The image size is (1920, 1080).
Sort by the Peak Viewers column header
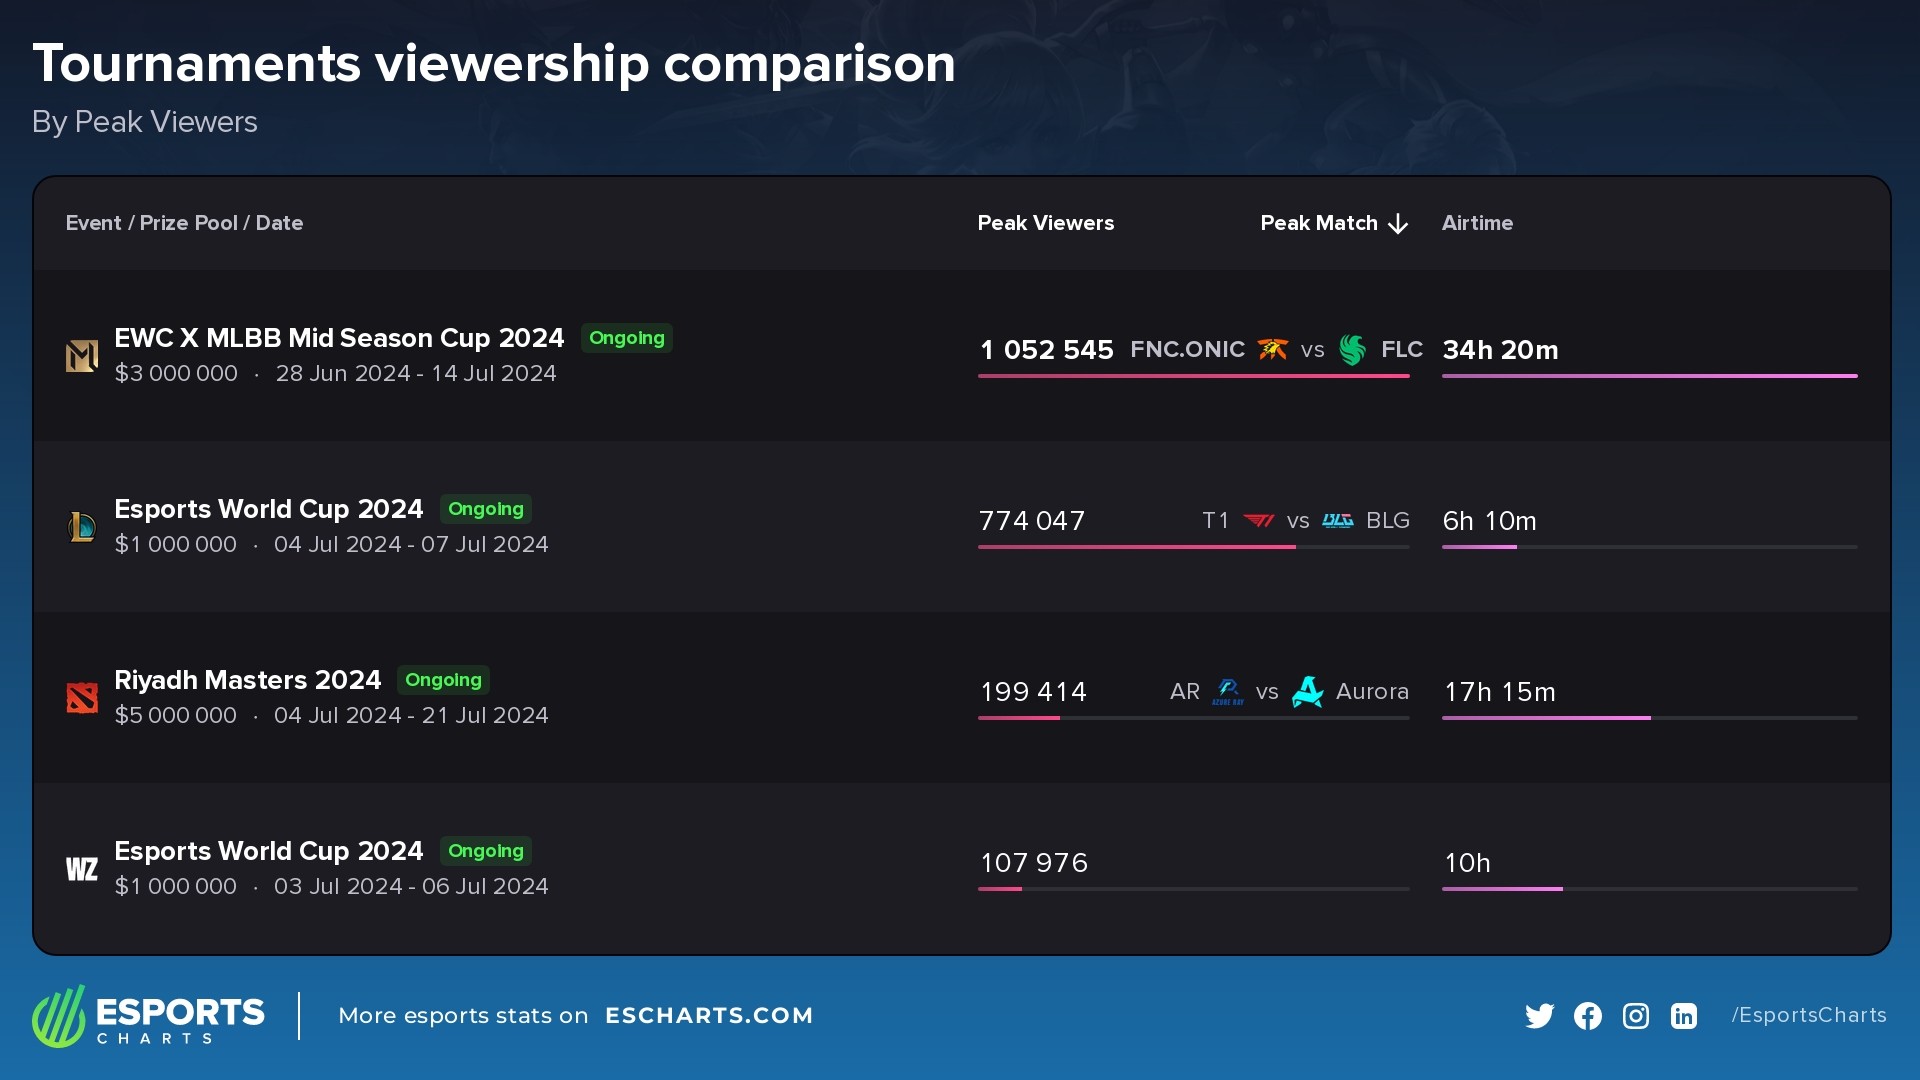click(x=1046, y=223)
